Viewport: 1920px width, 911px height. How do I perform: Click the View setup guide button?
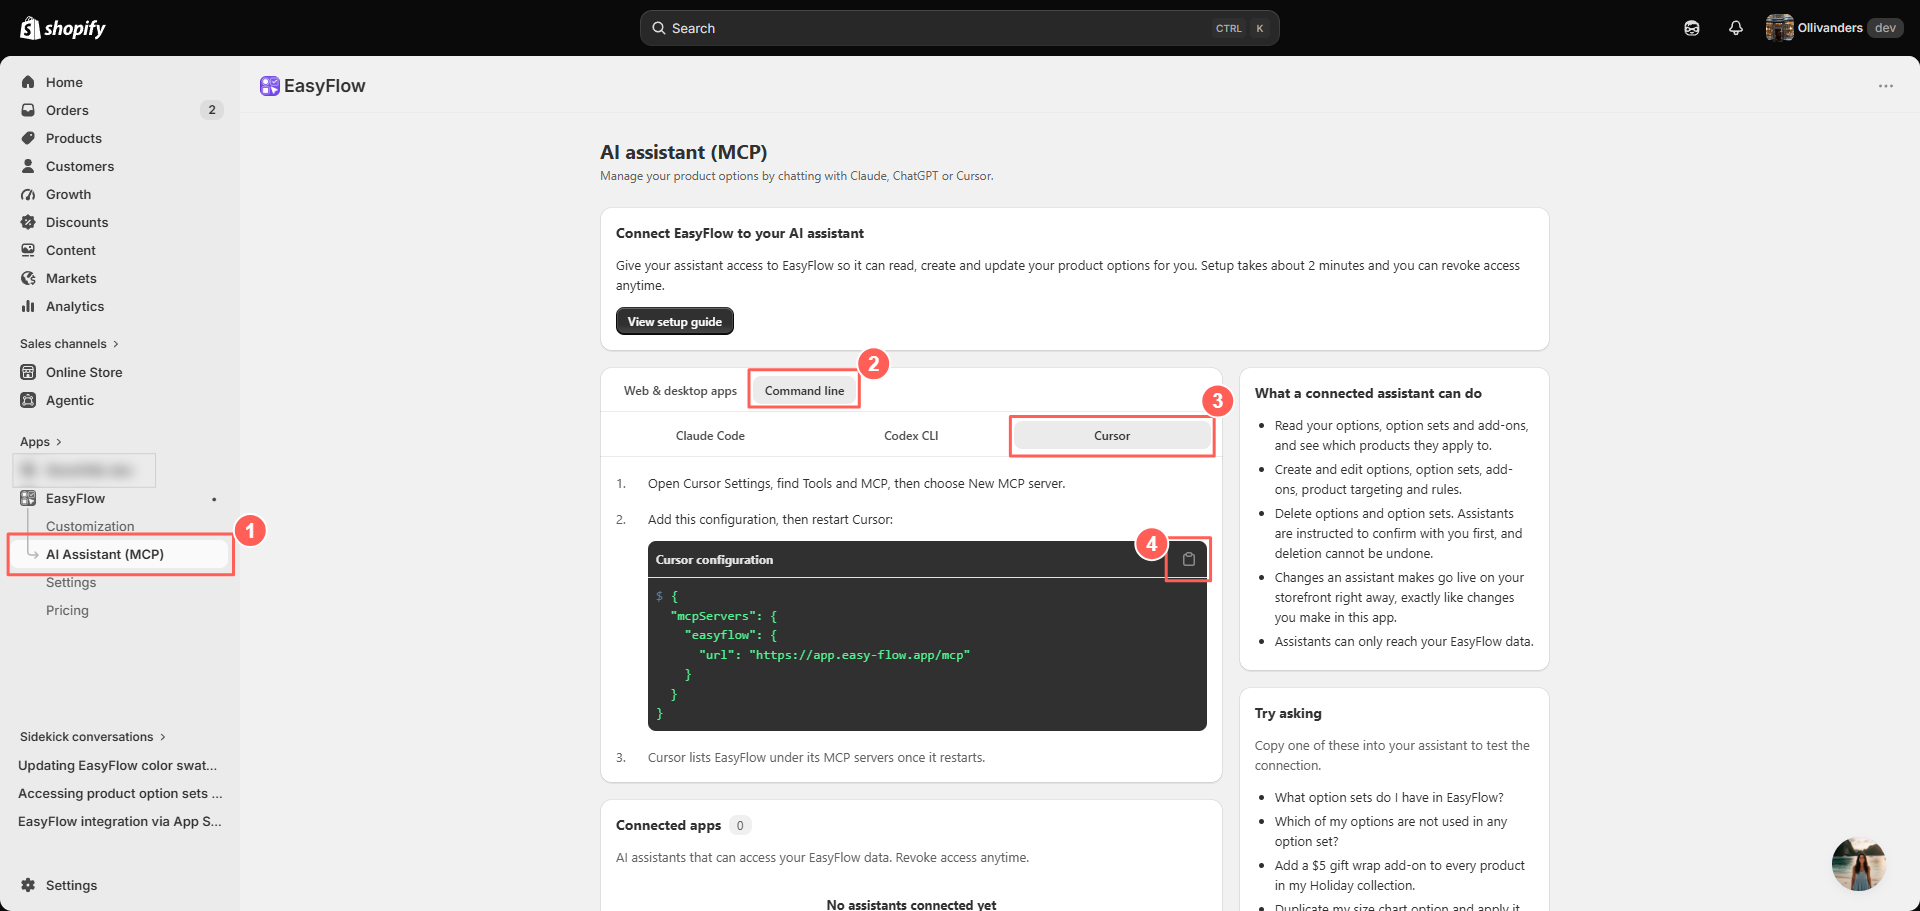(x=675, y=321)
